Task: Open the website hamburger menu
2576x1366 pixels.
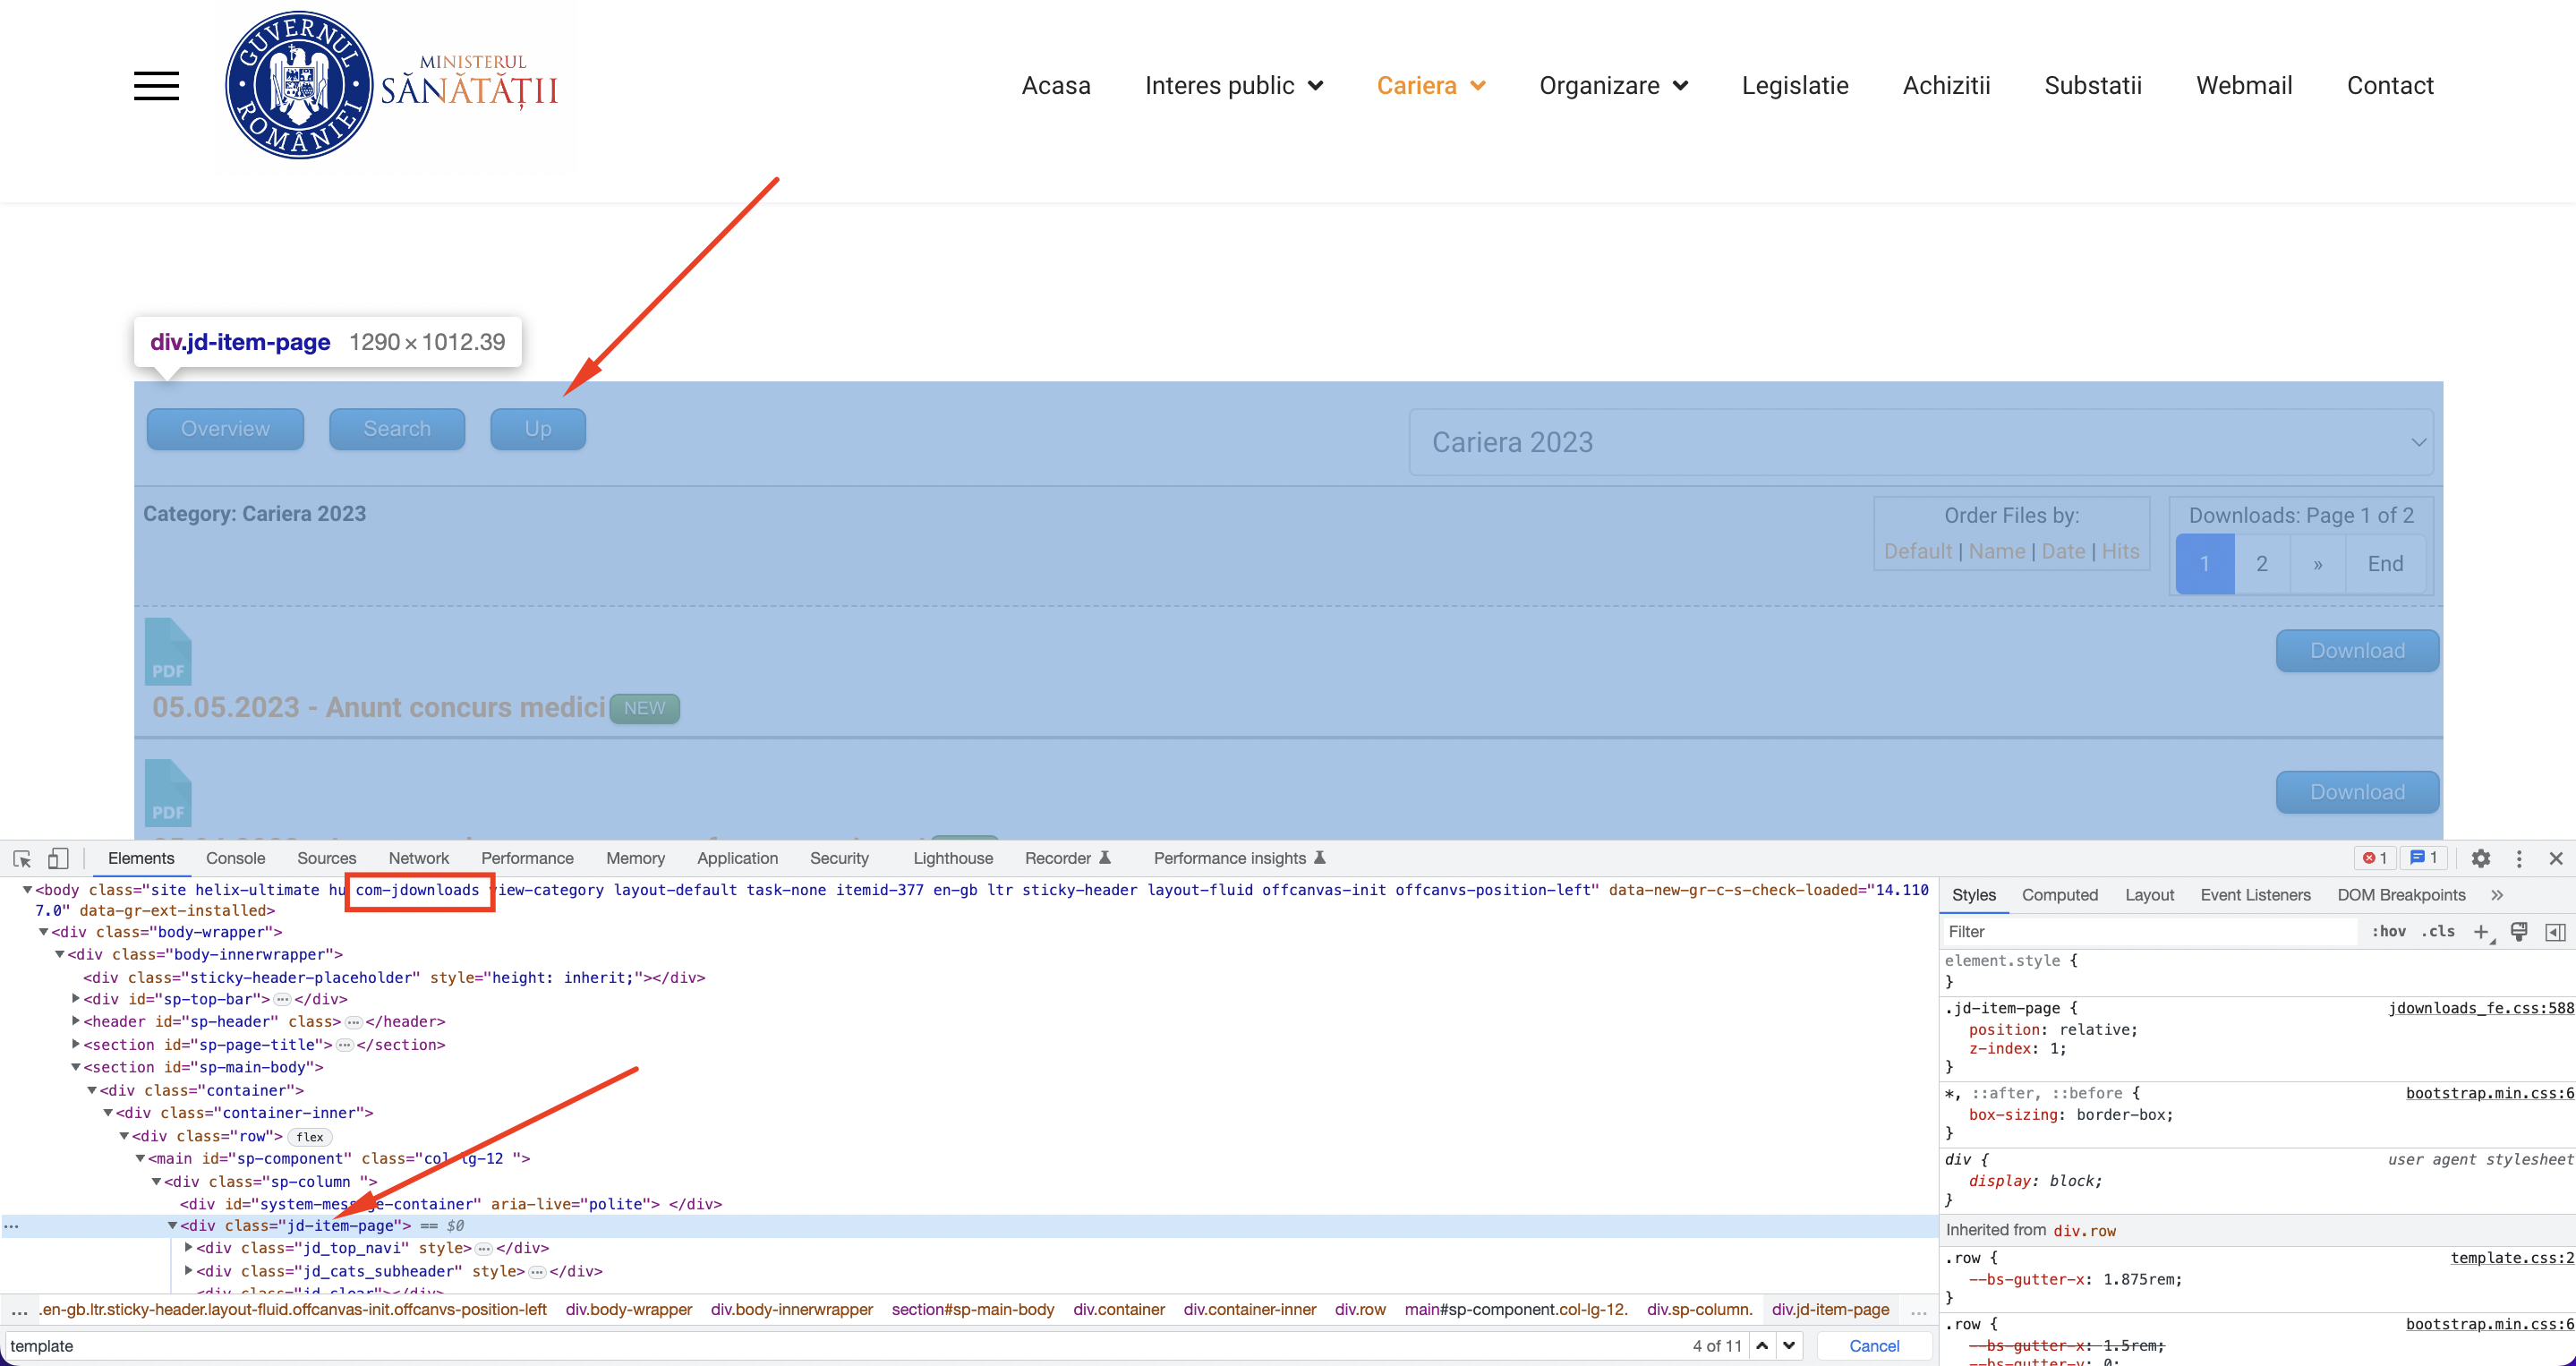Action: tap(156, 86)
